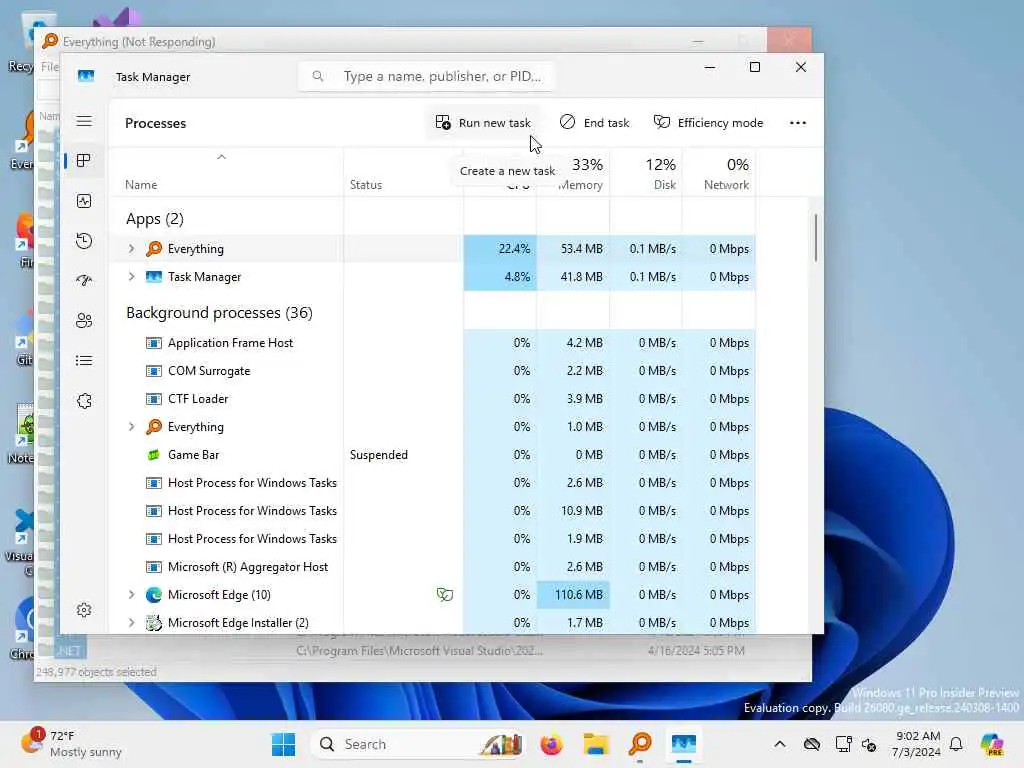Open the Startup apps sidebar icon

(84, 281)
